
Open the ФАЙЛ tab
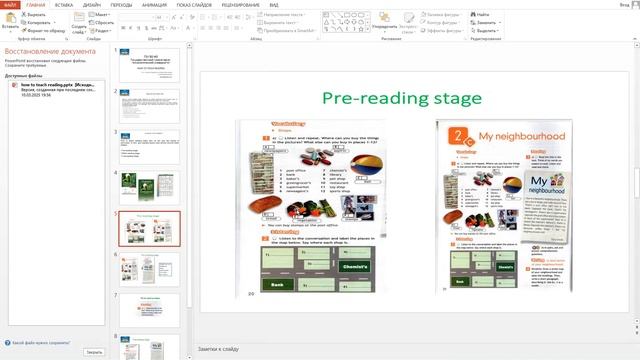[10, 5]
